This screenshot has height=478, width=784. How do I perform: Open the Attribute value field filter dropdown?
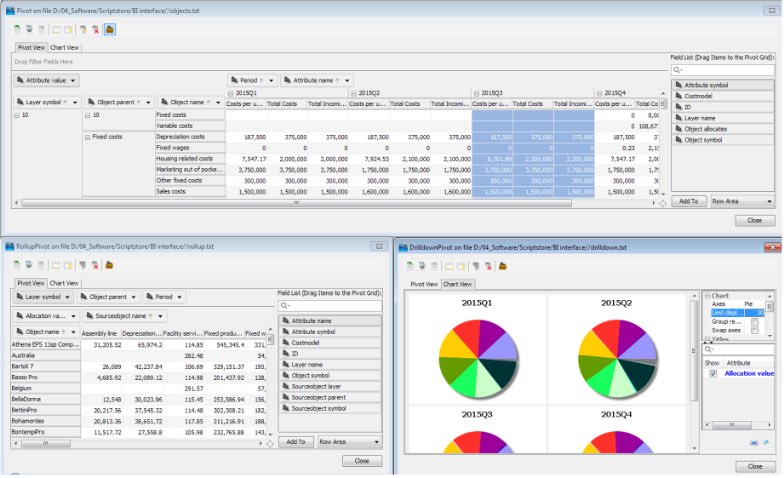pos(73,80)
